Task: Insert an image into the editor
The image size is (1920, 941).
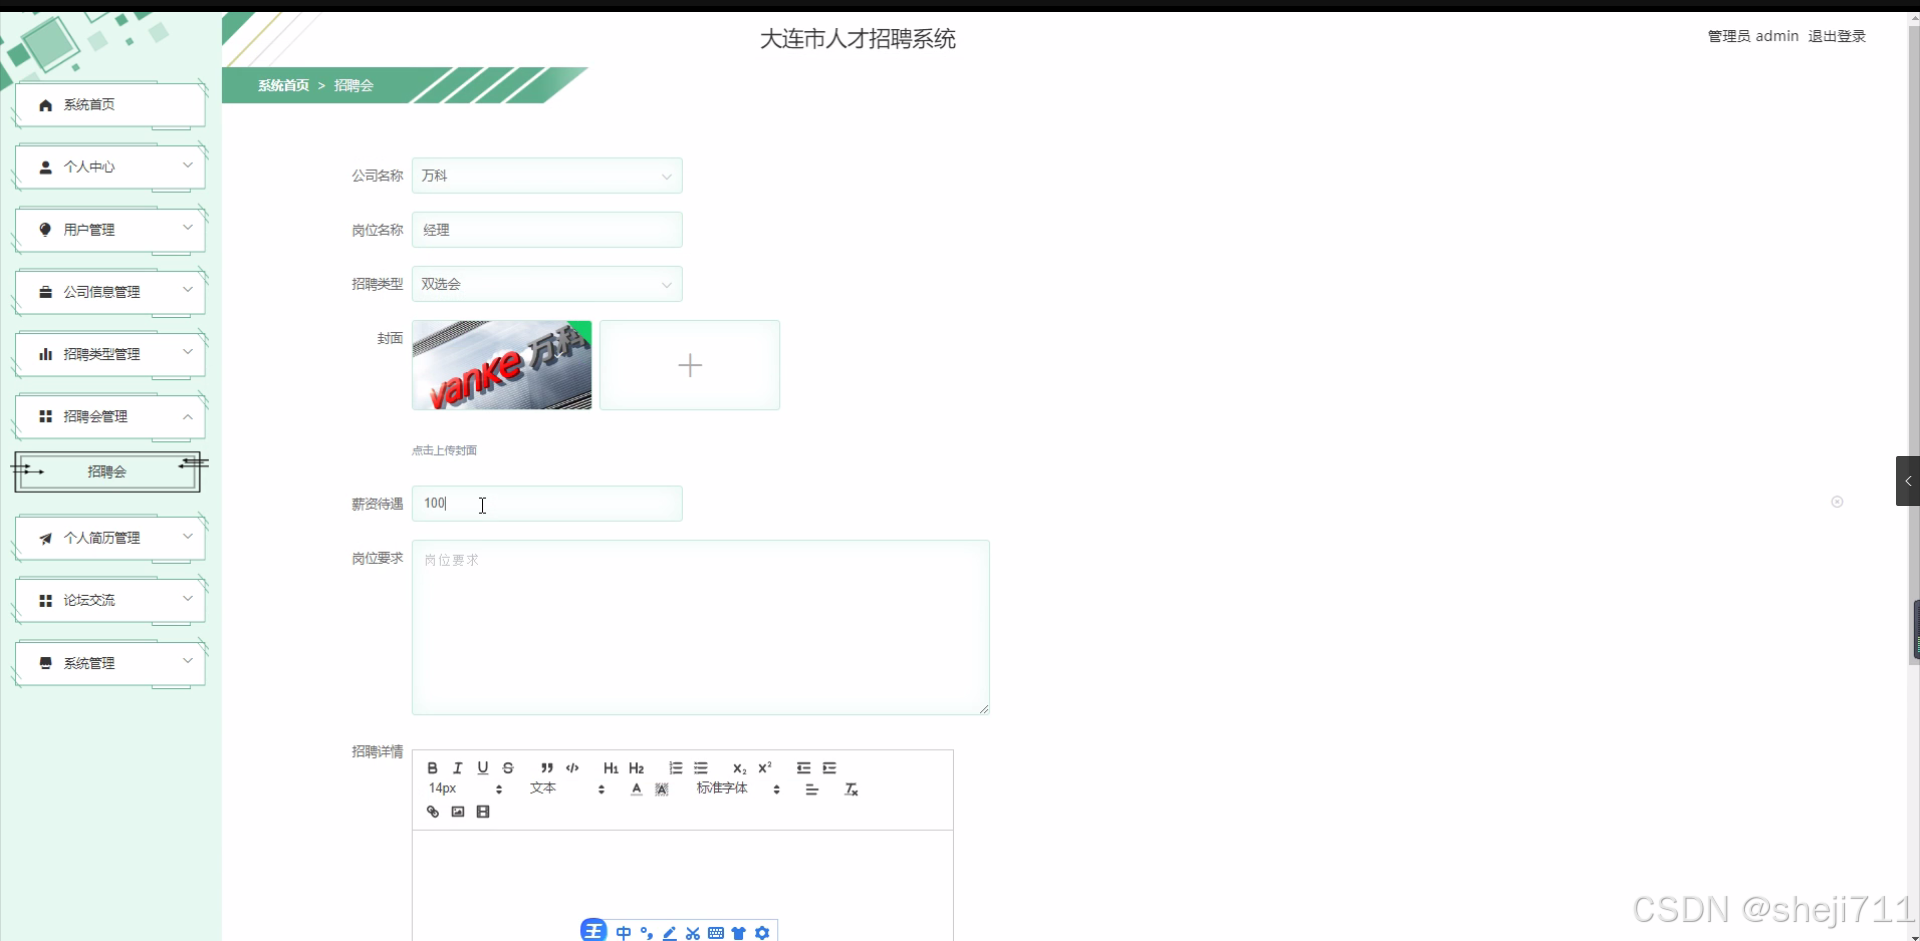Action: click(x=457, y=811)
